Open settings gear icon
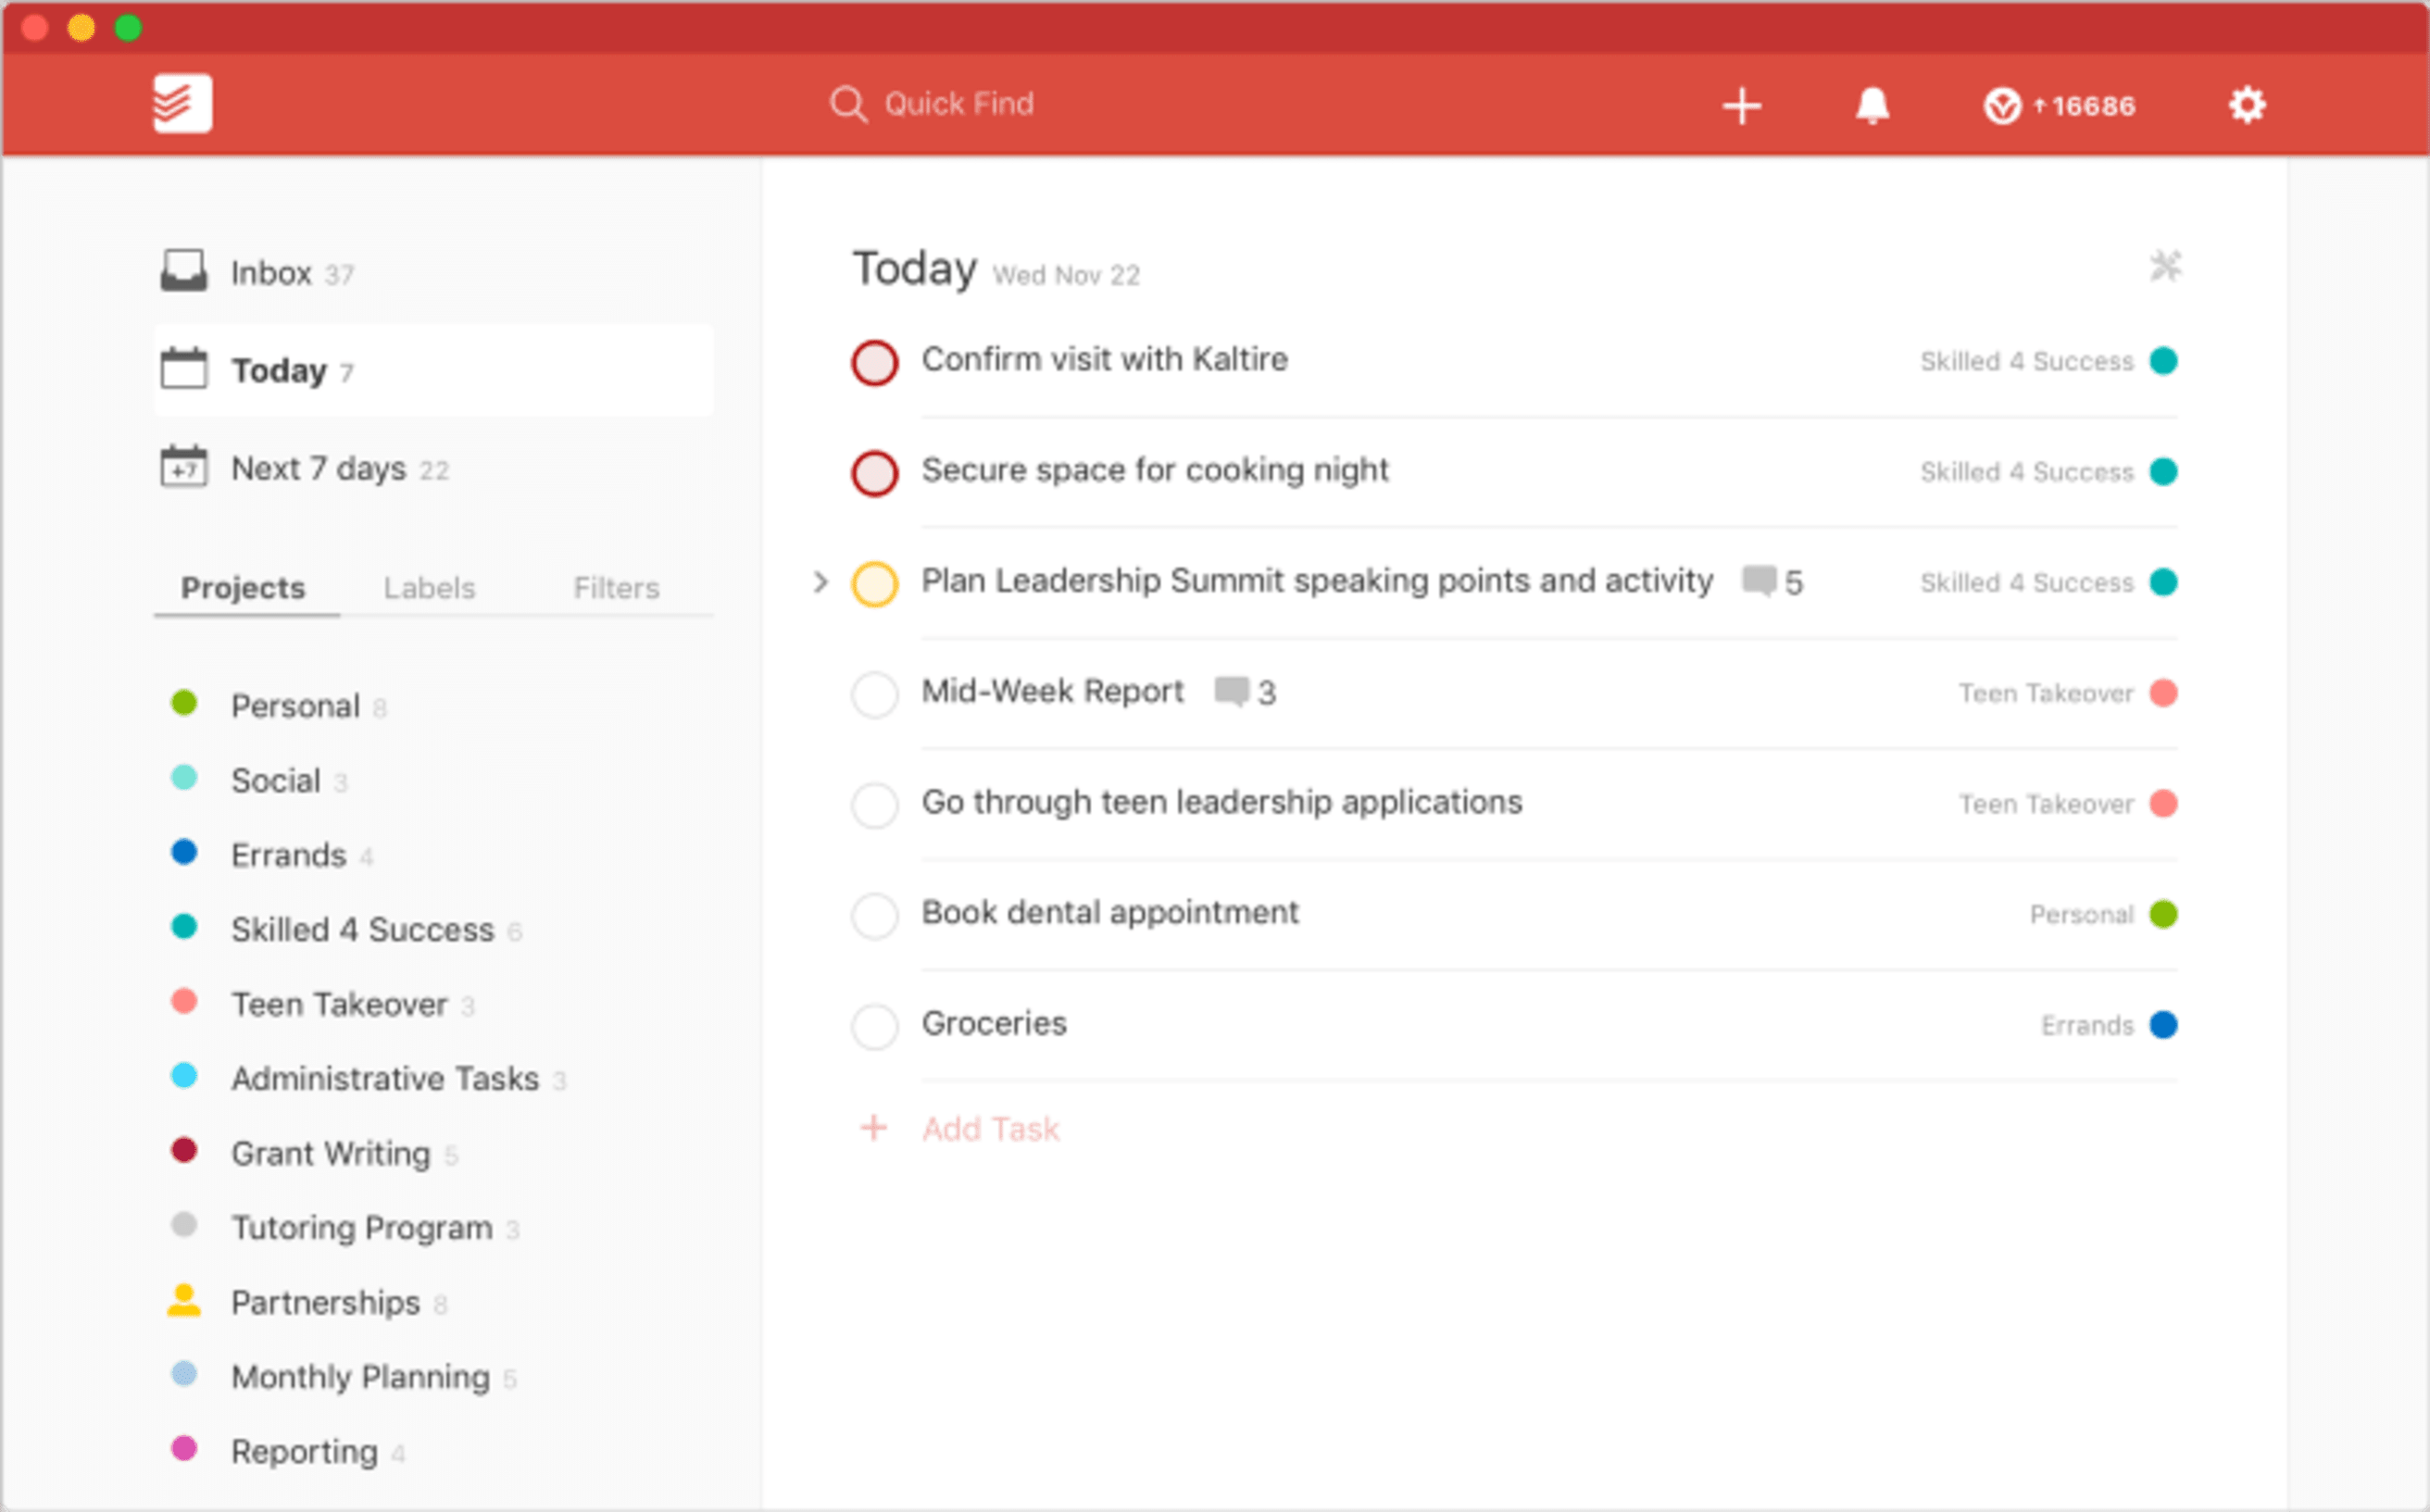This screenshot has width=2430, height=1512. tap(2246, 105)
